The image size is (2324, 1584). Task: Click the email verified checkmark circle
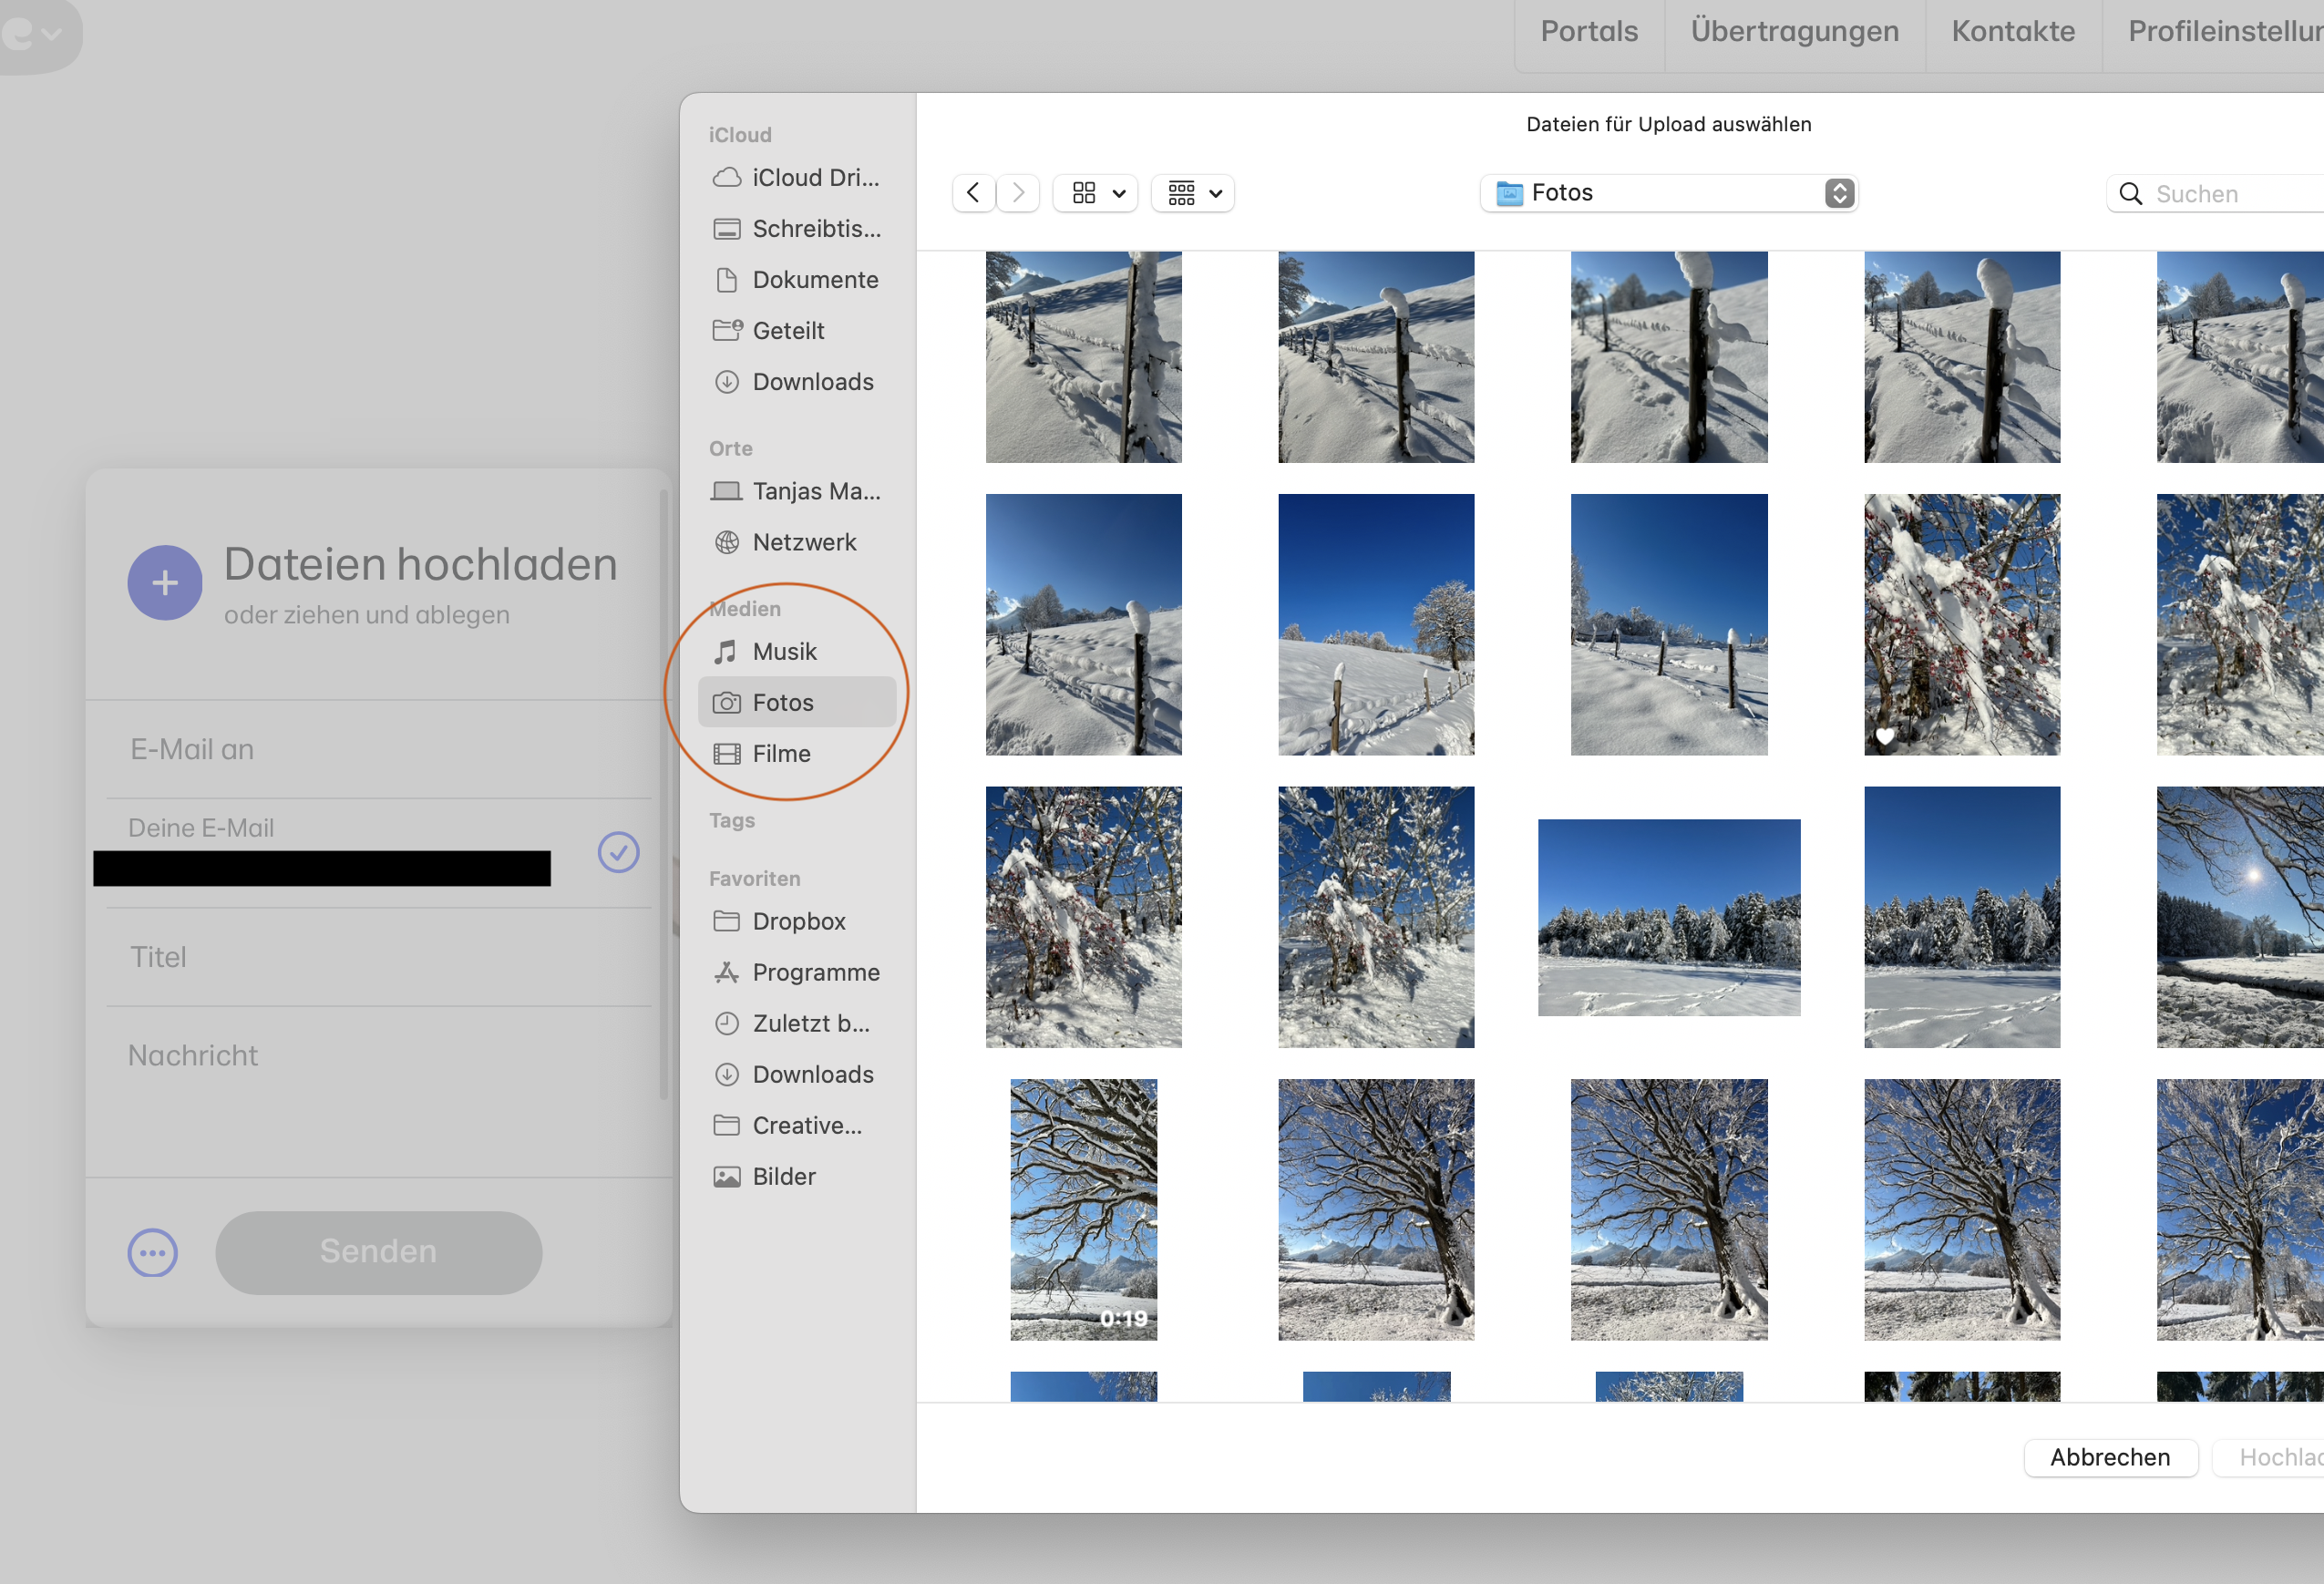click(x=618, y=852)
